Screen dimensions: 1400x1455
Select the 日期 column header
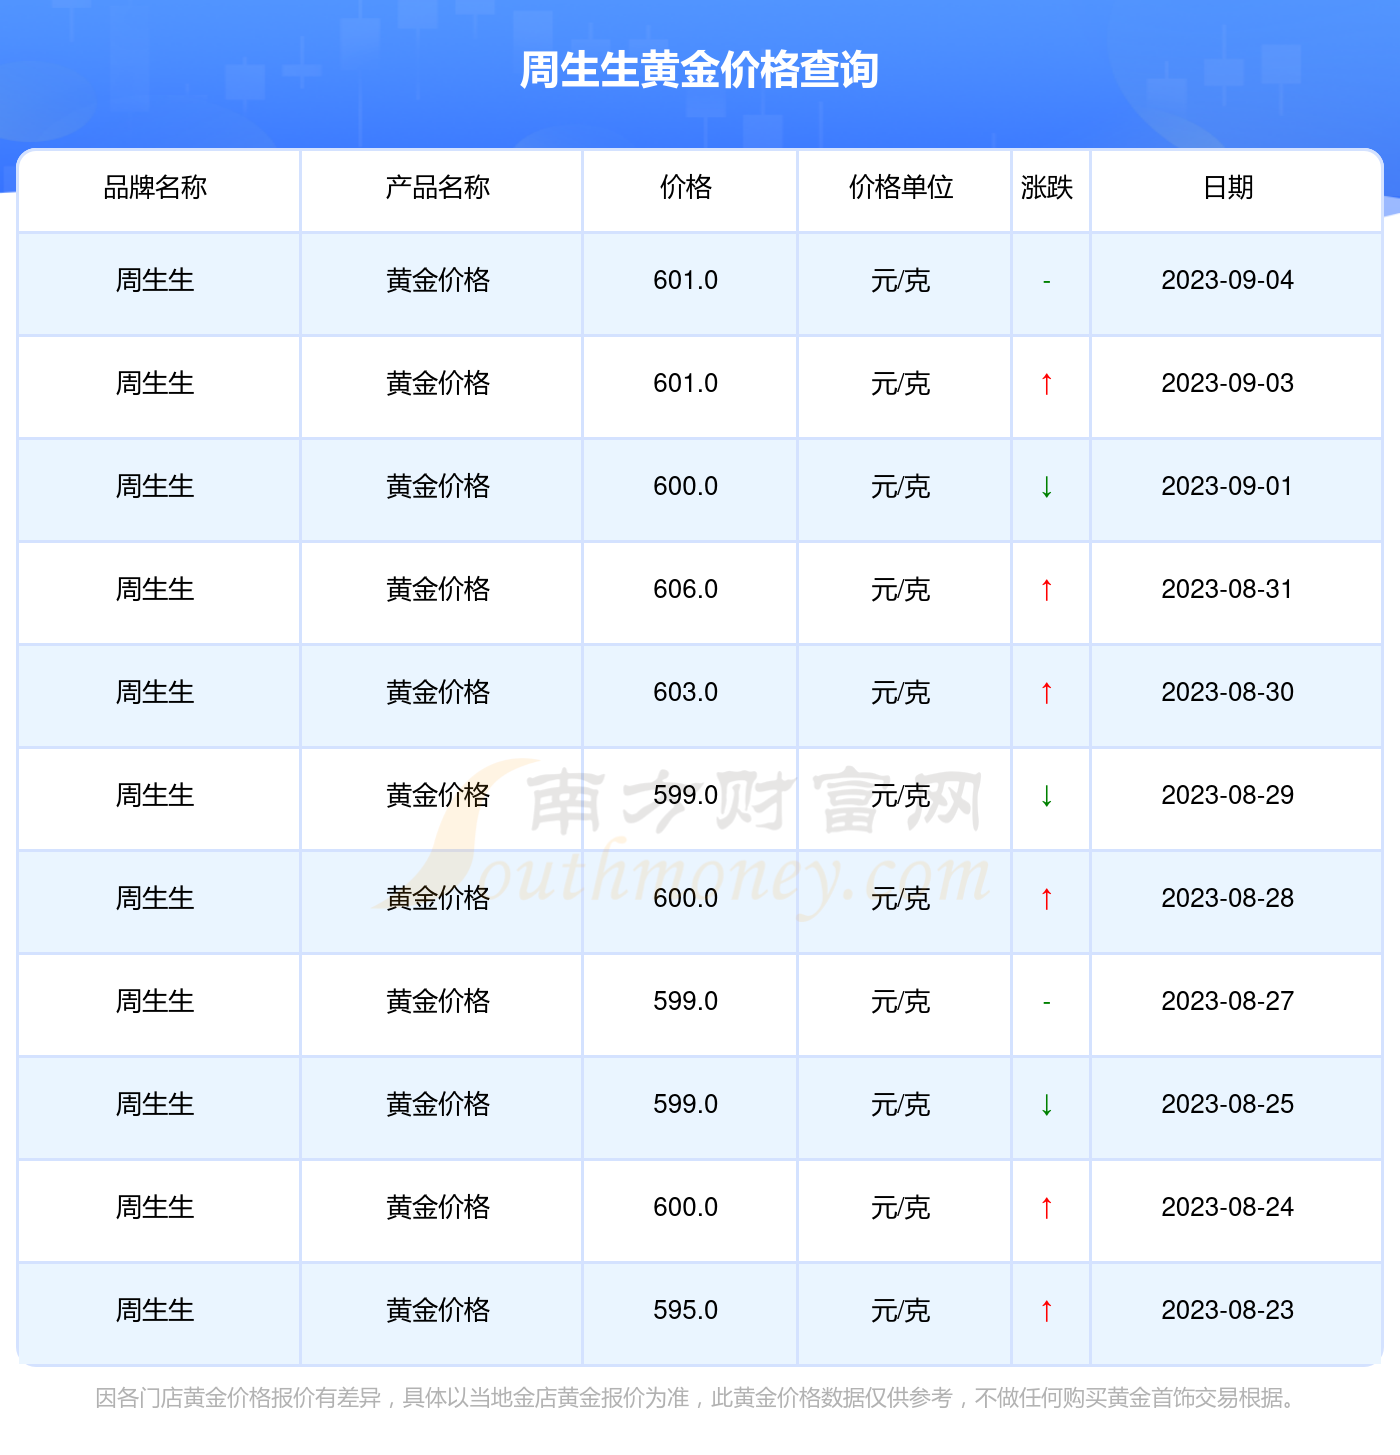coord(1228,187)
